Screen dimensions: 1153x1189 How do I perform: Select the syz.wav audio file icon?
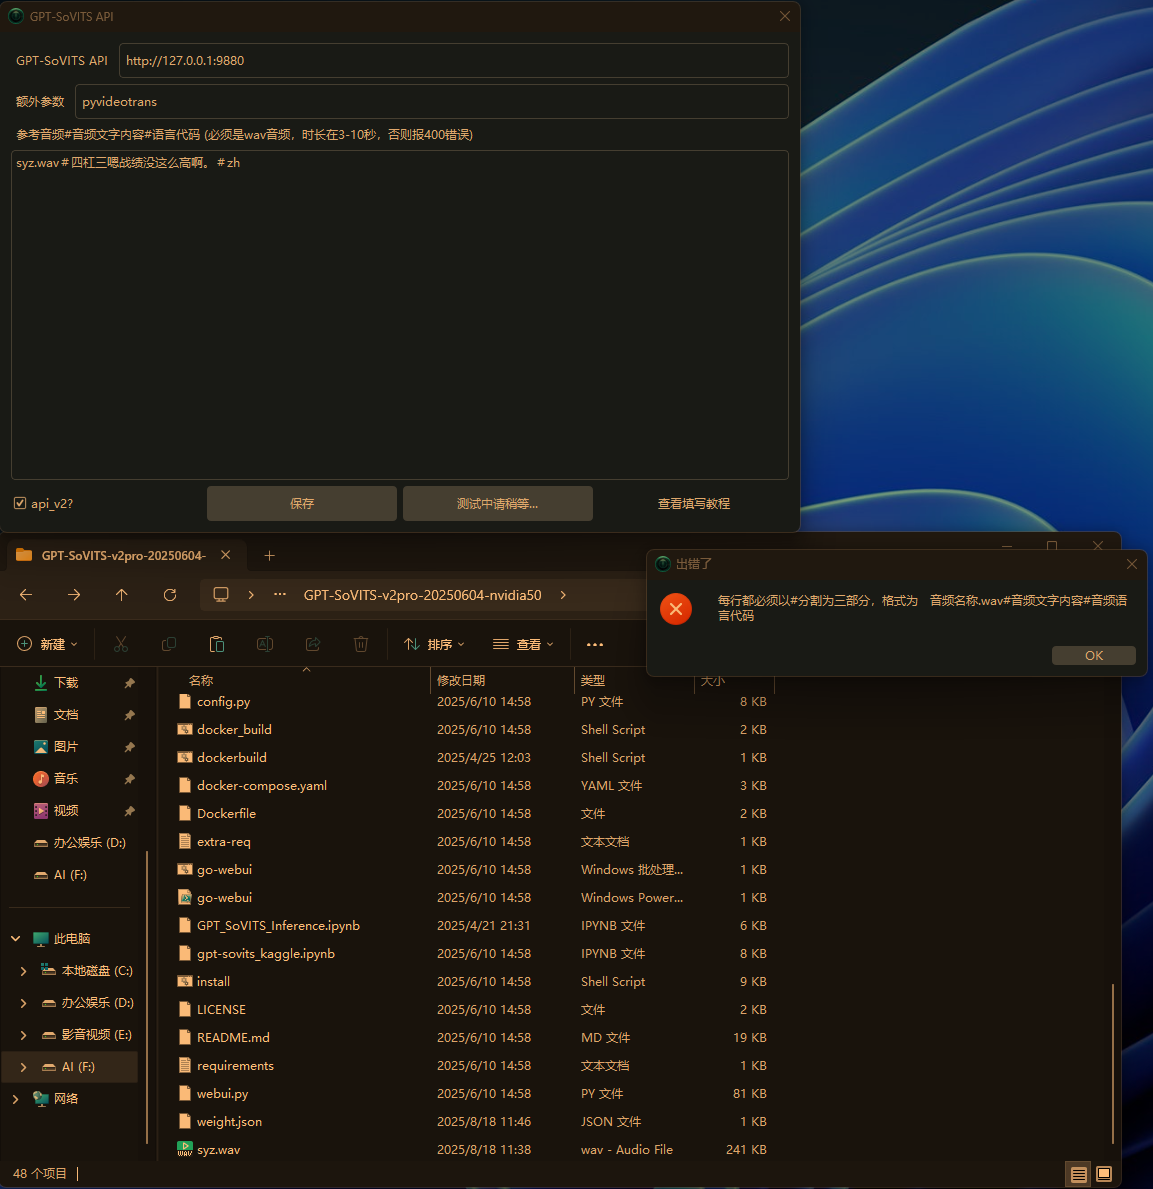click(184, 1149)
